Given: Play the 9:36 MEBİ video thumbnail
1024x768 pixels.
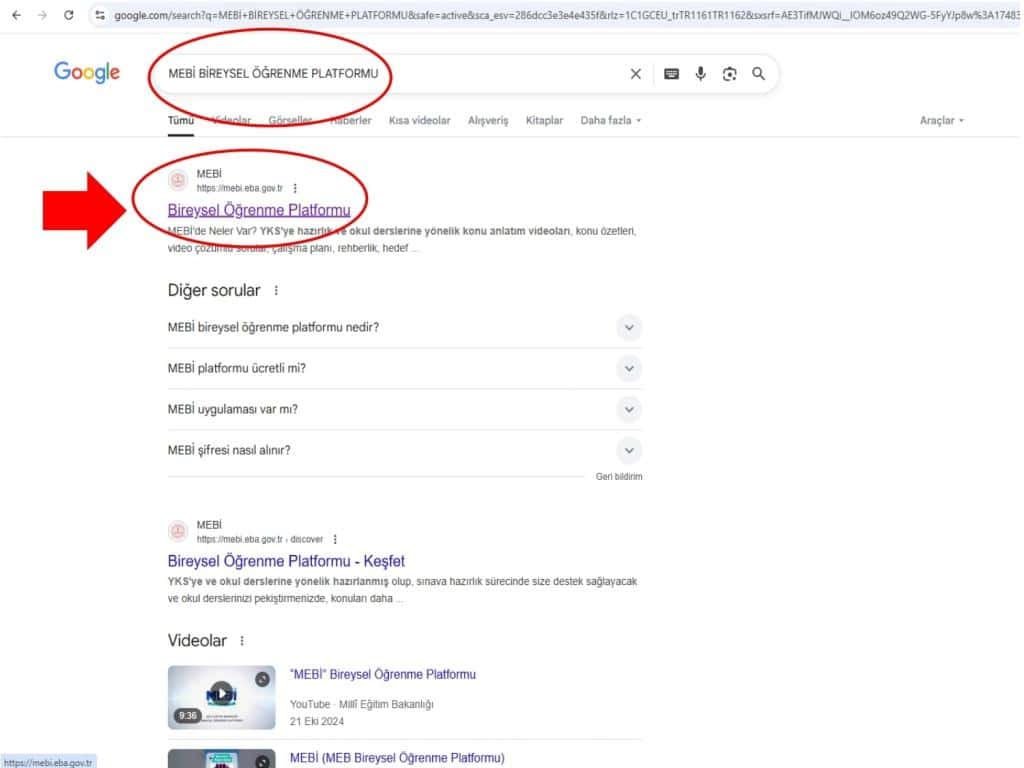Looking at the screenshot, I should [221, 697].
